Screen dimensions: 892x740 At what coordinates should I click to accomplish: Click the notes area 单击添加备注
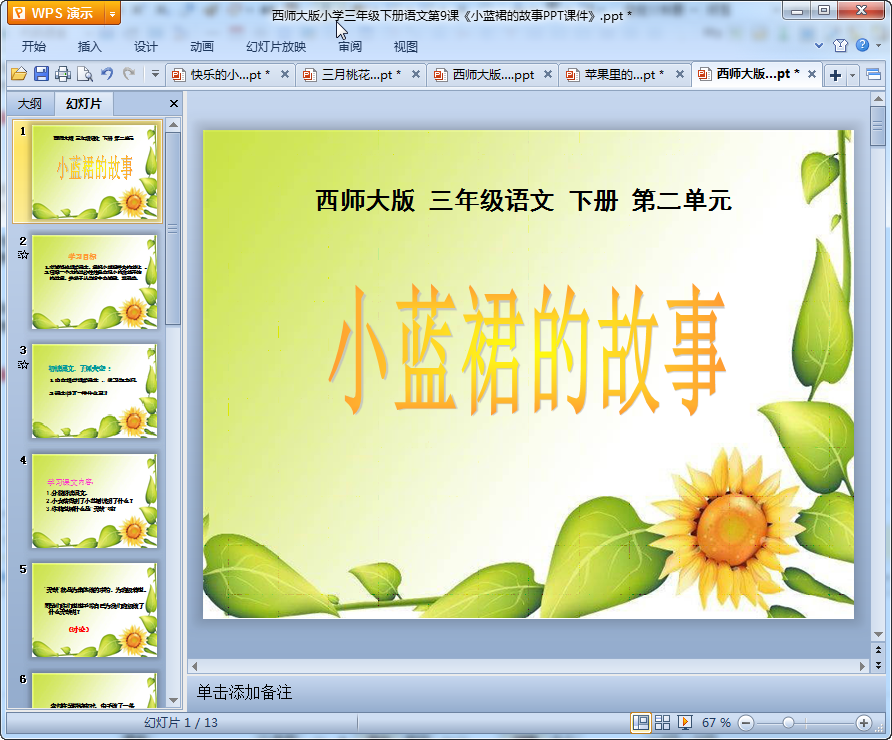click(244, 692)
